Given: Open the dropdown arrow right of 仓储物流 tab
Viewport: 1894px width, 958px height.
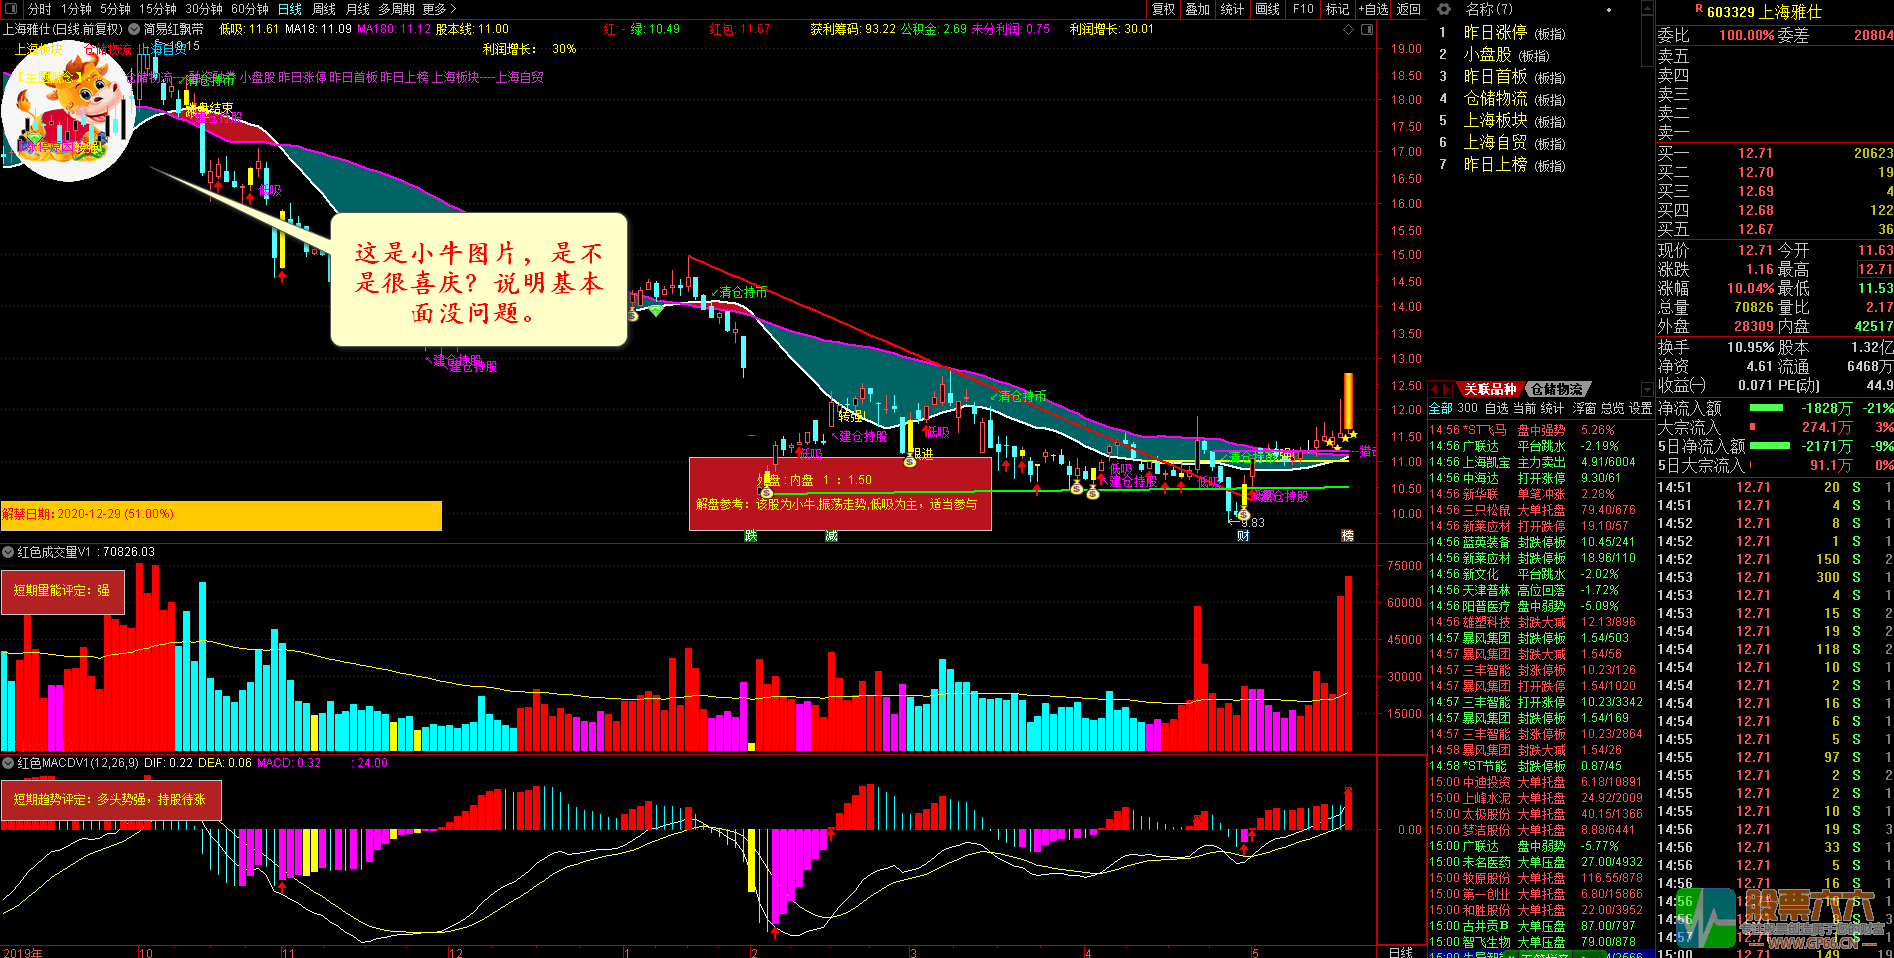Looking at the screenshot, I should [1646, 390].
